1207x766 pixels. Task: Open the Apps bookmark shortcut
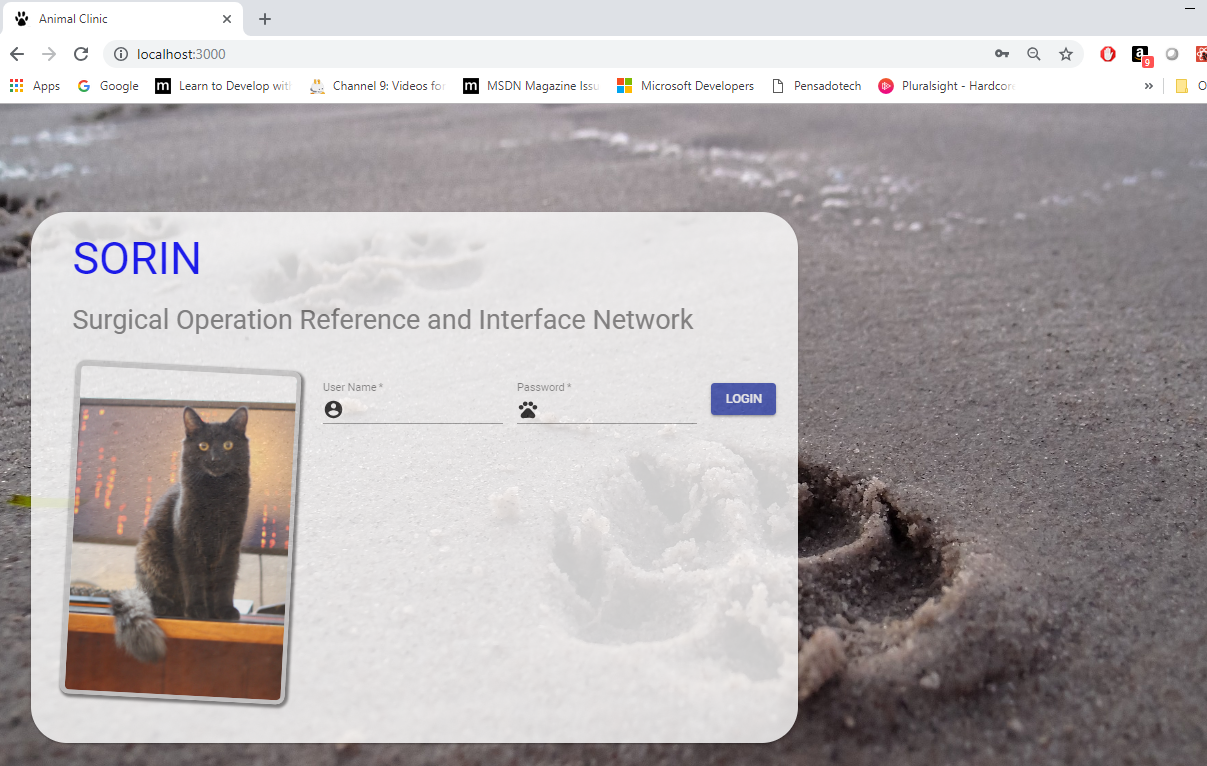click(35, 86)
